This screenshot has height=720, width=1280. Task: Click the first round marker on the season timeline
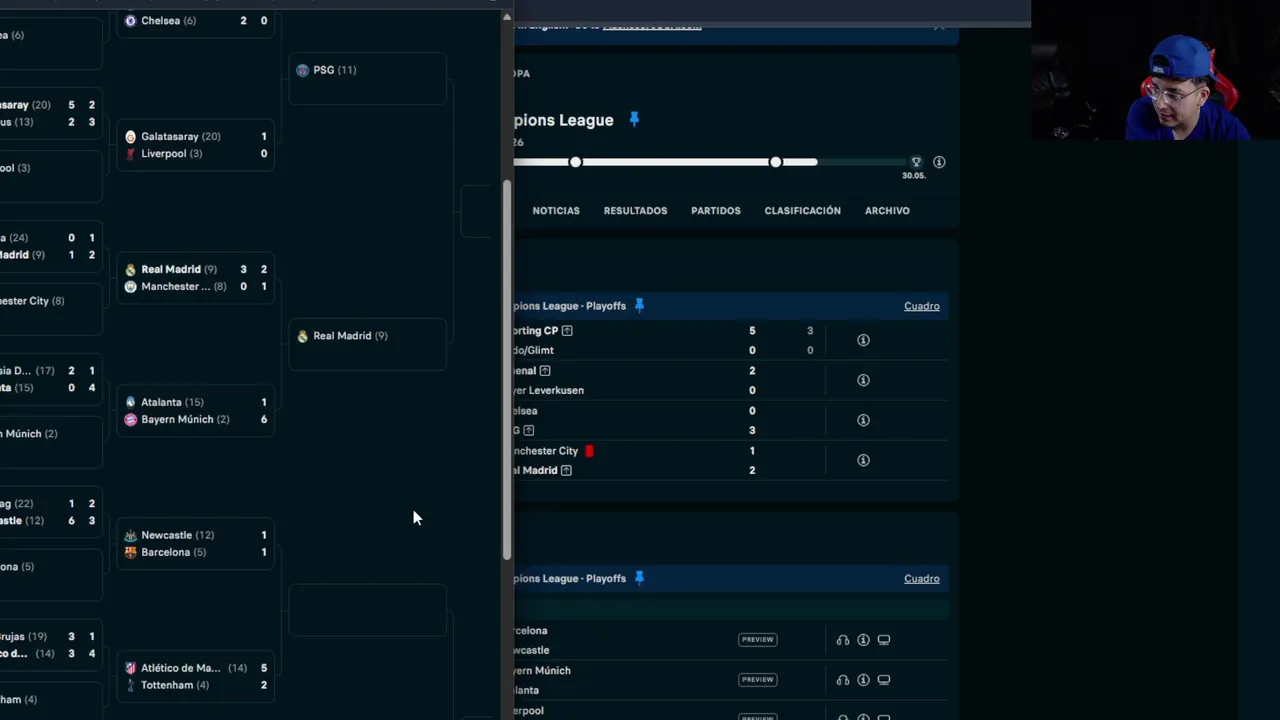575,162
